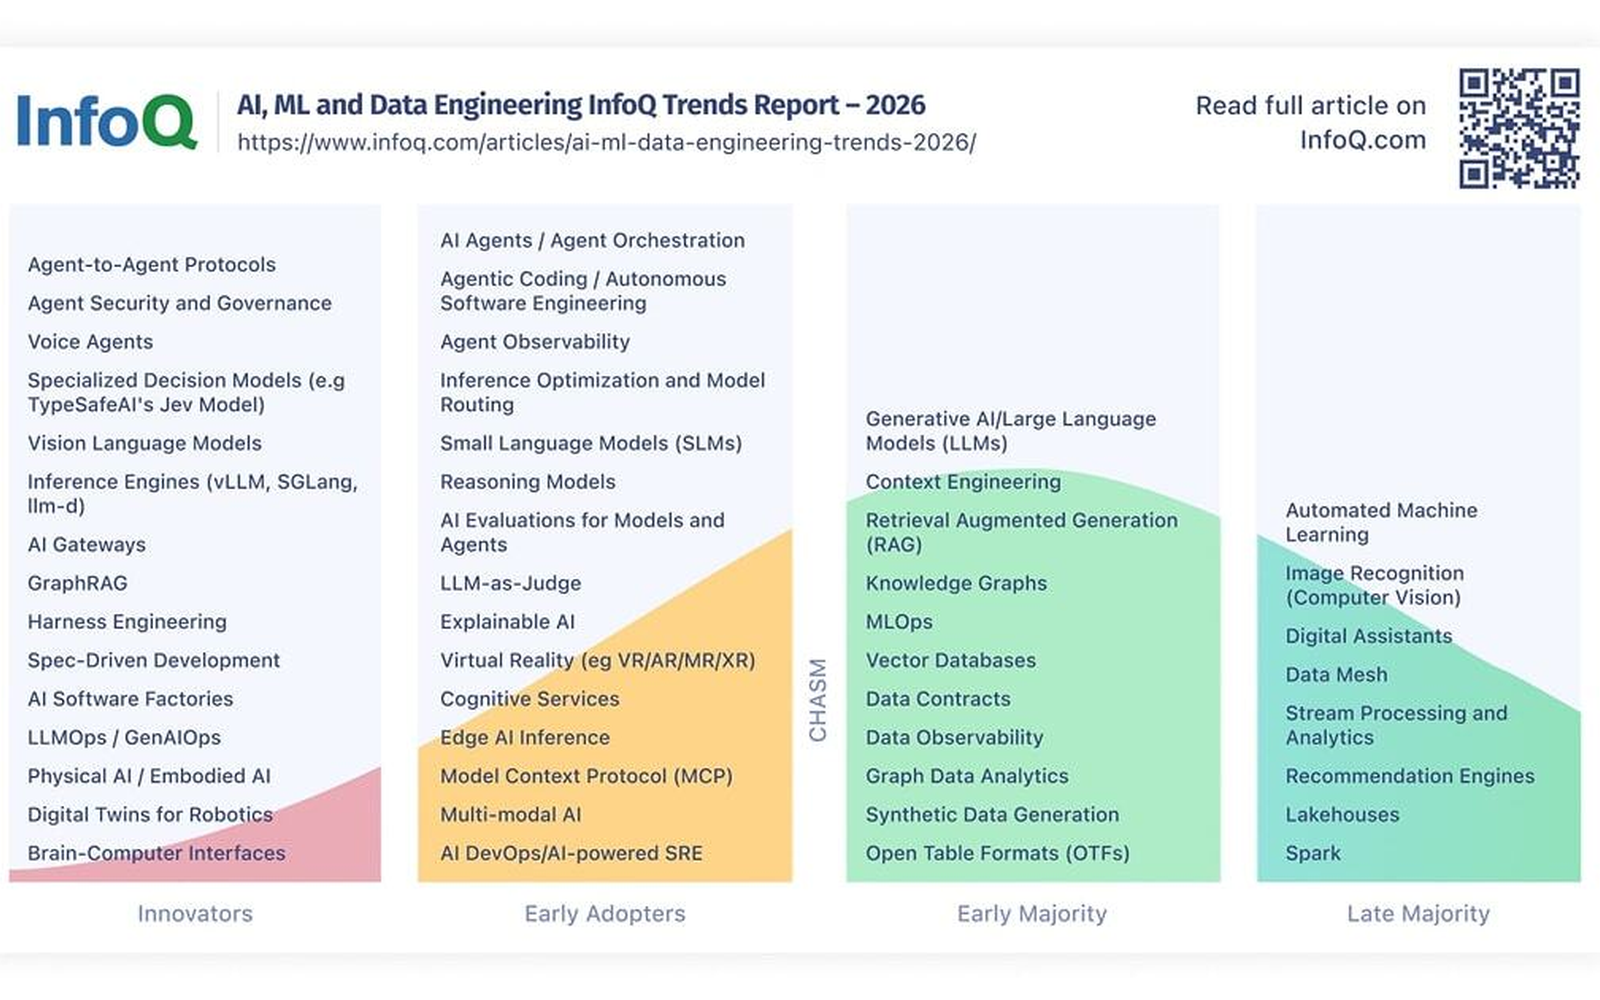Image resolution: width=1600 pixels, height=1000 pixels.
Task: Select 'AI Gateways' entry
Action: click(x=87, y=545)
